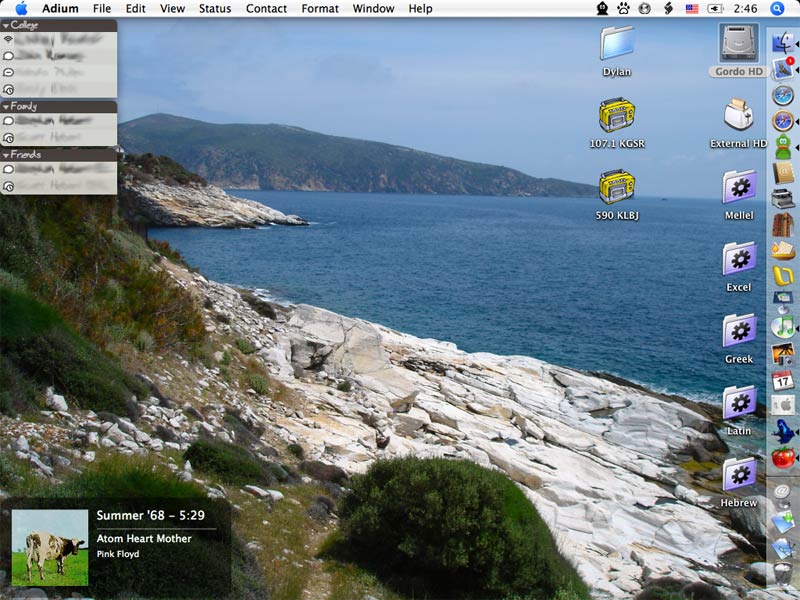Click the US flag input menu
Screen dimensions: 800x600
click(691, 8)
